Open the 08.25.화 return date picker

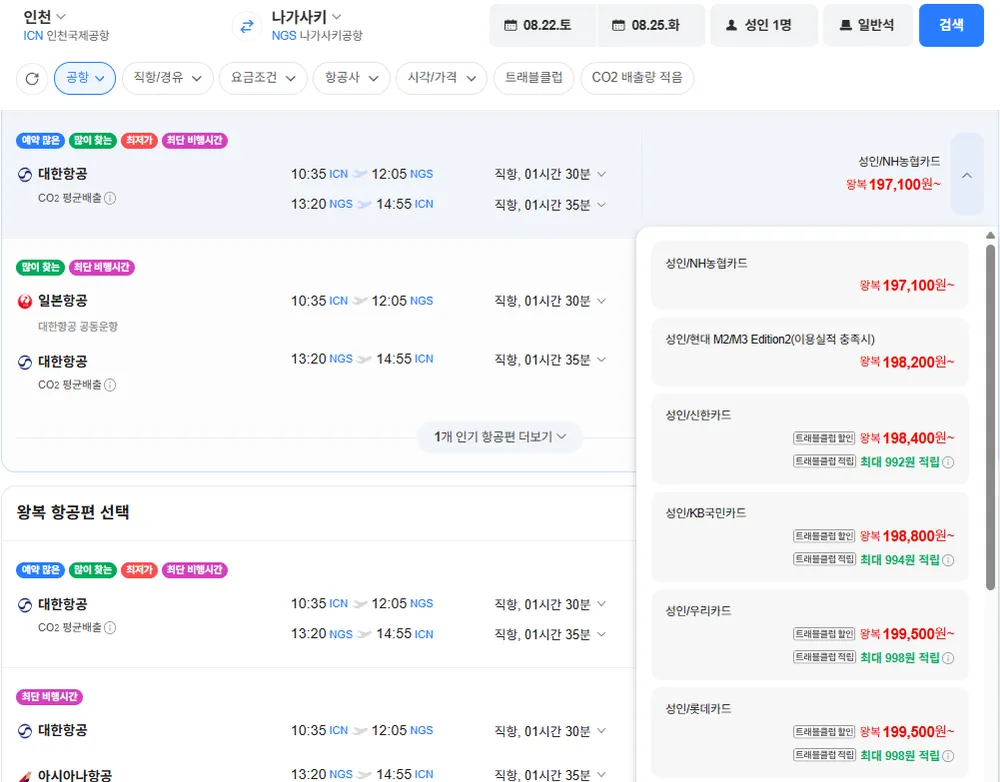[x=651, y=26]
